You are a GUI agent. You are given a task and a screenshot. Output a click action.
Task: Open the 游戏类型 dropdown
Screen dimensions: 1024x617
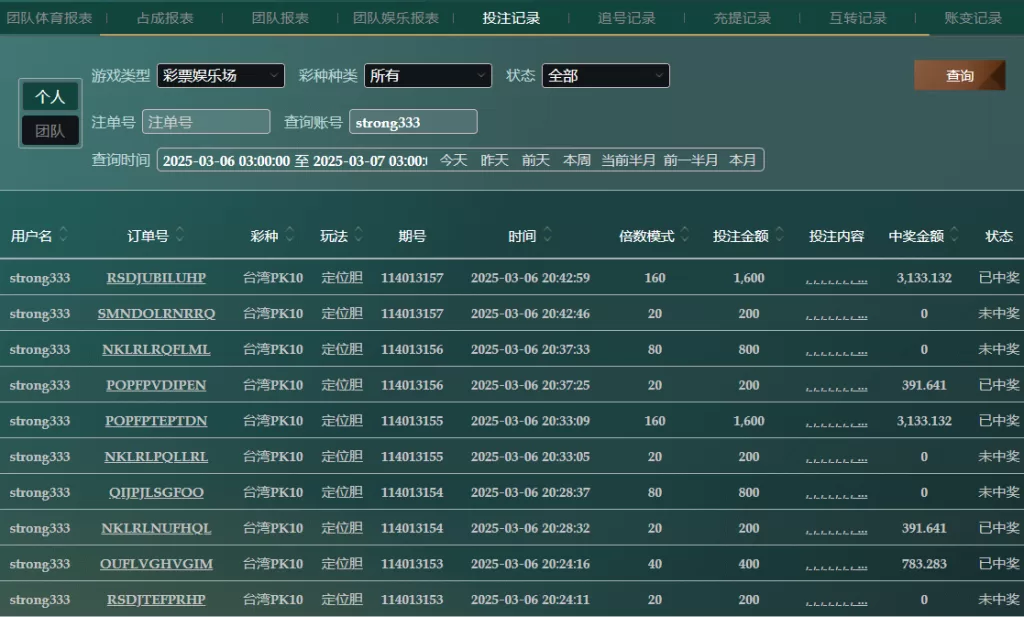220,76
